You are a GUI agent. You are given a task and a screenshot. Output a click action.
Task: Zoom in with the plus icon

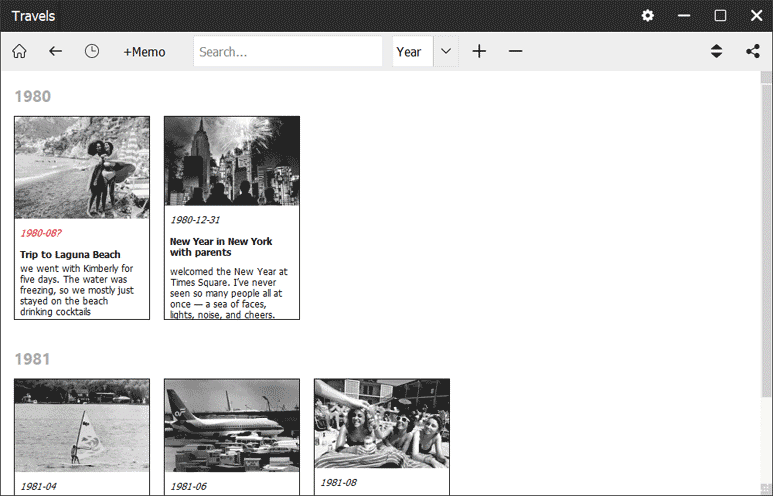479,51
